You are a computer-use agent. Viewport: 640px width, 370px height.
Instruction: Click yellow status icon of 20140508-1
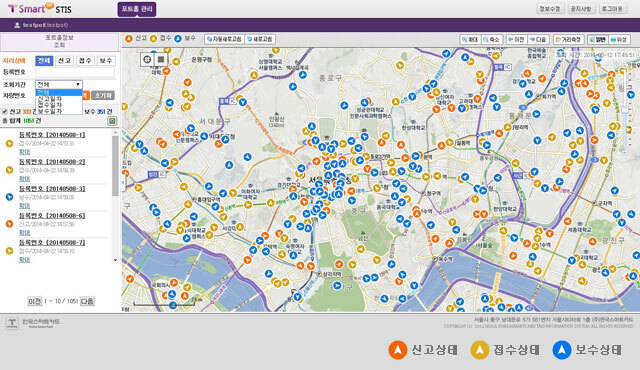9,143
